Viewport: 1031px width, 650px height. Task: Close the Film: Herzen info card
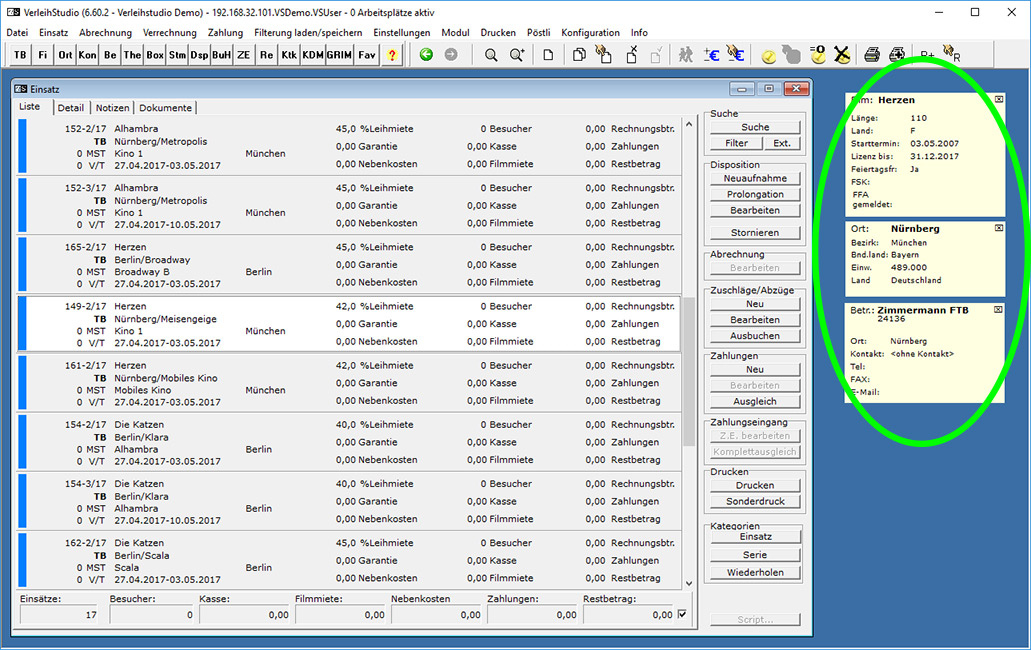999,99
